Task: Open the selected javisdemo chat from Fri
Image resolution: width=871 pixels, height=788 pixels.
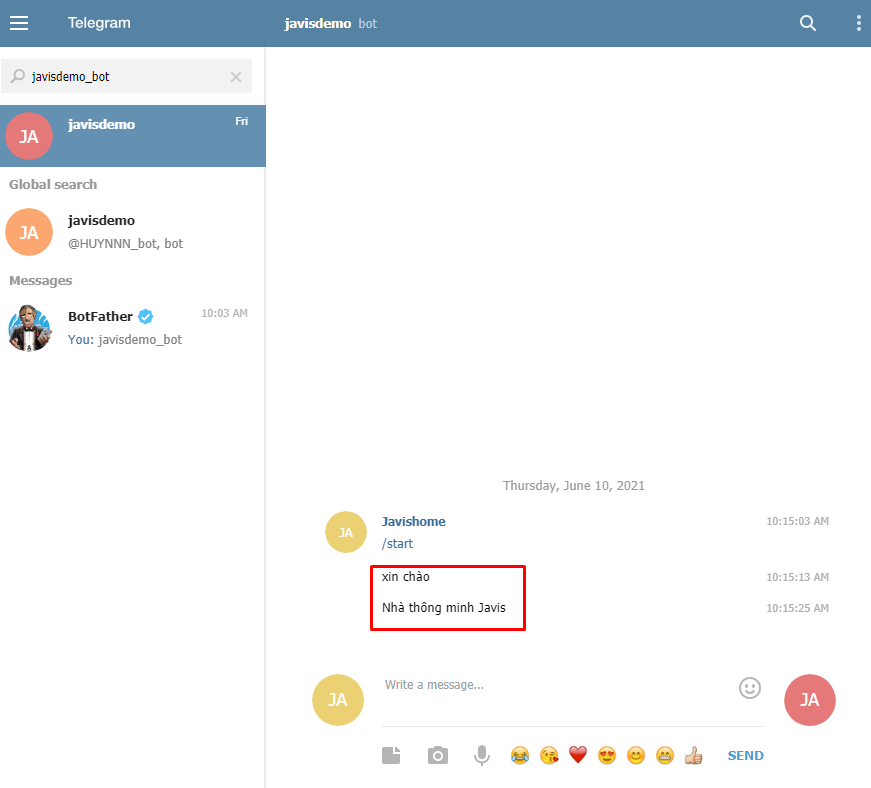Action: coord(133,136)
